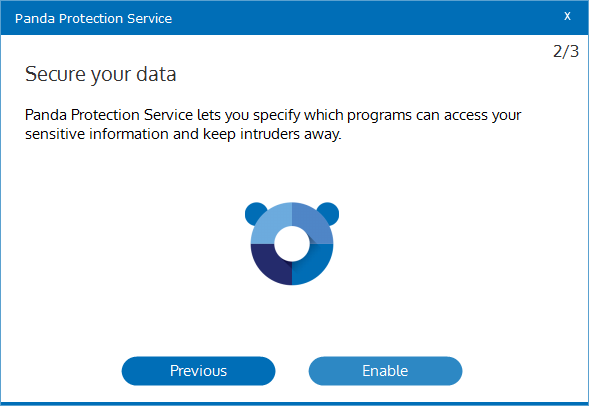Click the word programs in description
Image resolution: width=589 pixels, height=406 pixels.
point(379,116)
